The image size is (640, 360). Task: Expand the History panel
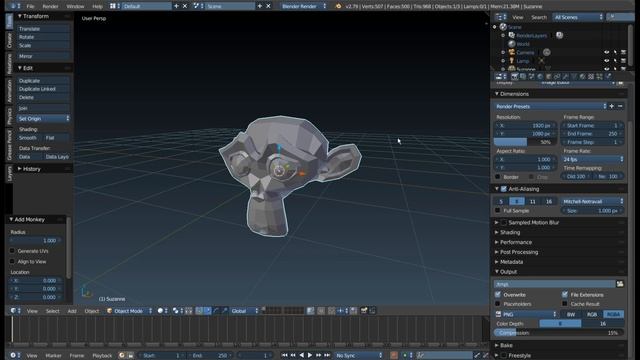click(31, 169)
